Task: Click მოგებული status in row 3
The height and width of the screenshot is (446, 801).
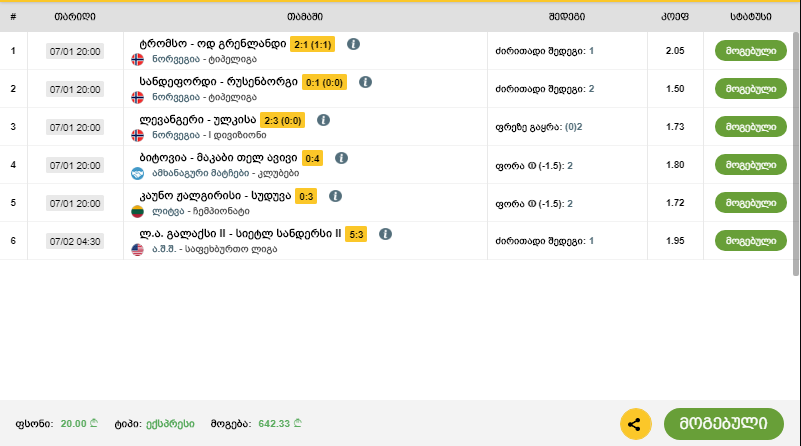Action: 750,127
